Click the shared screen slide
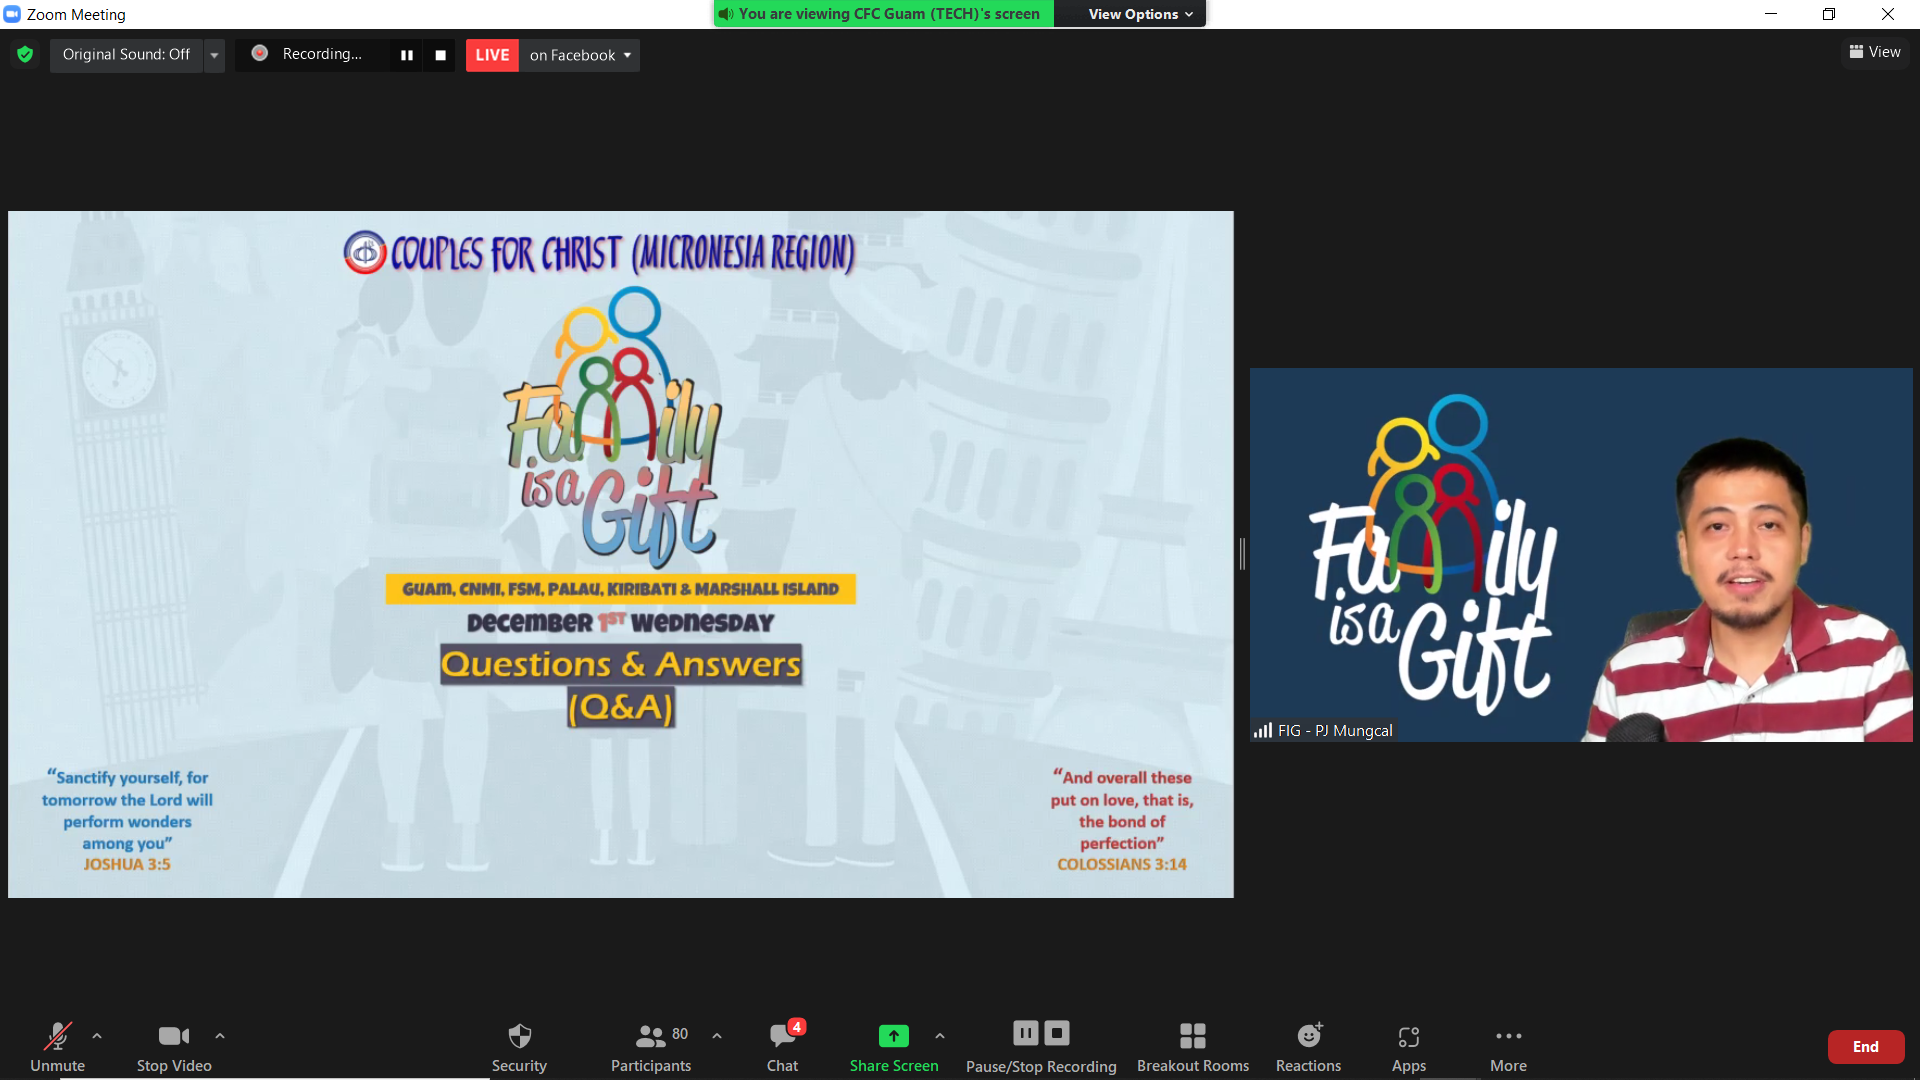 pos(621,554)
